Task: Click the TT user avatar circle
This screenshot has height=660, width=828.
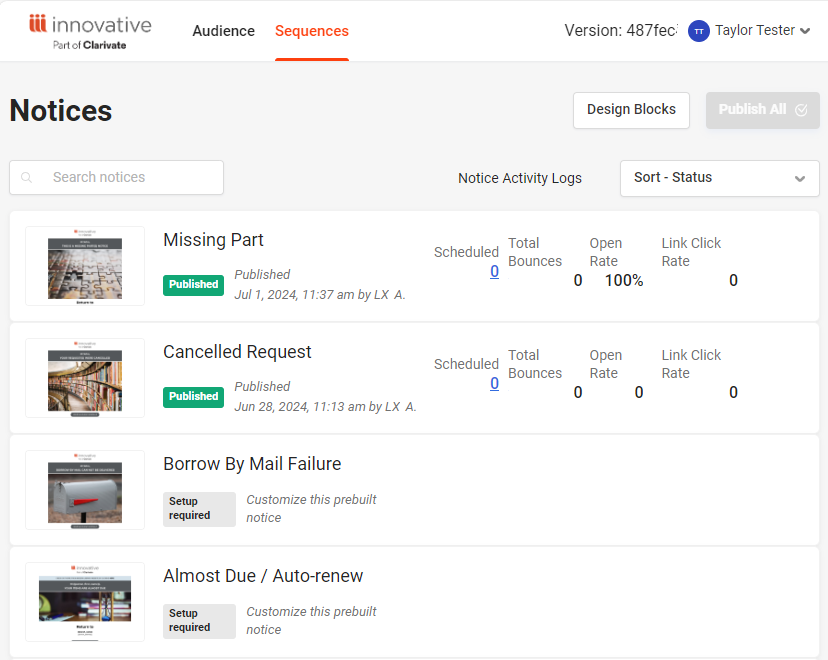Action: [x=698, y=31]
